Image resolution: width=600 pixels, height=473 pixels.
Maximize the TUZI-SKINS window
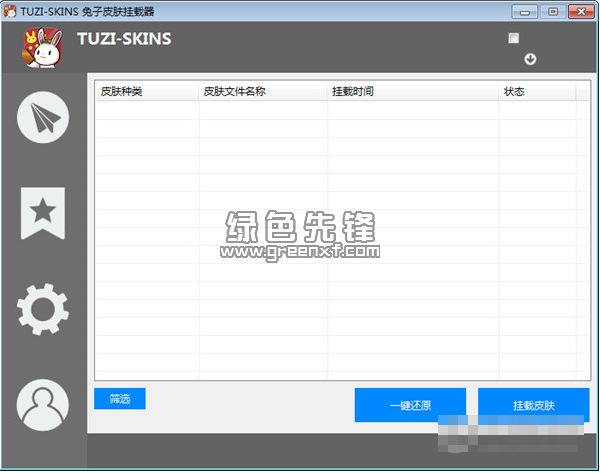coord(553,12)
